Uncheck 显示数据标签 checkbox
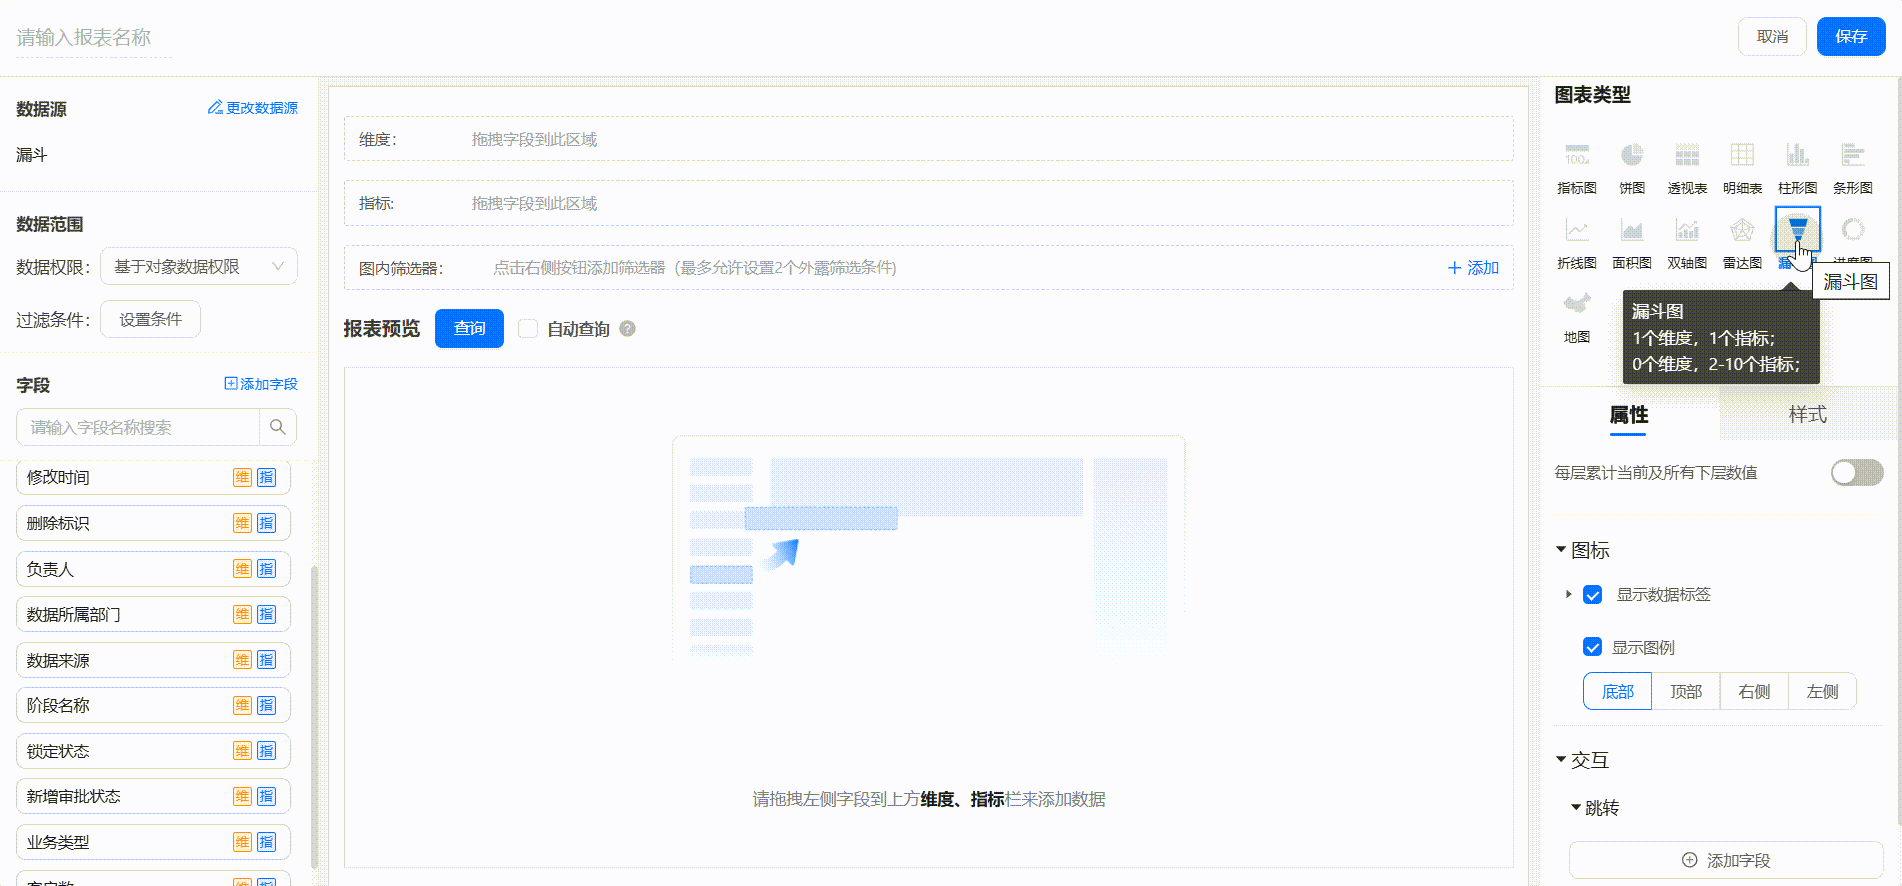The image size is (1902, 886). coord(1593,595)
